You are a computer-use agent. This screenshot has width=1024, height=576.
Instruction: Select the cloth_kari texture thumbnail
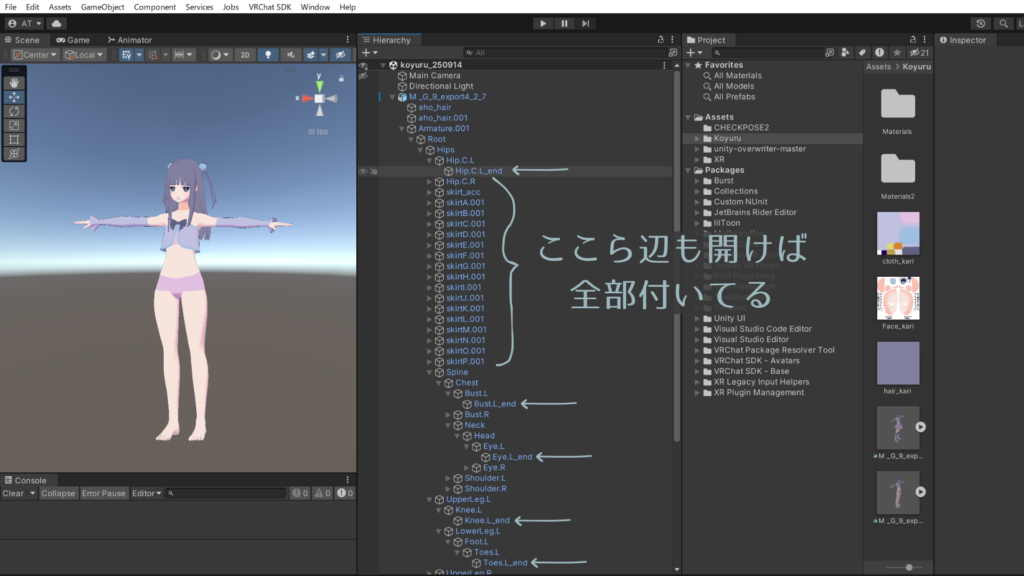(897, 233)
